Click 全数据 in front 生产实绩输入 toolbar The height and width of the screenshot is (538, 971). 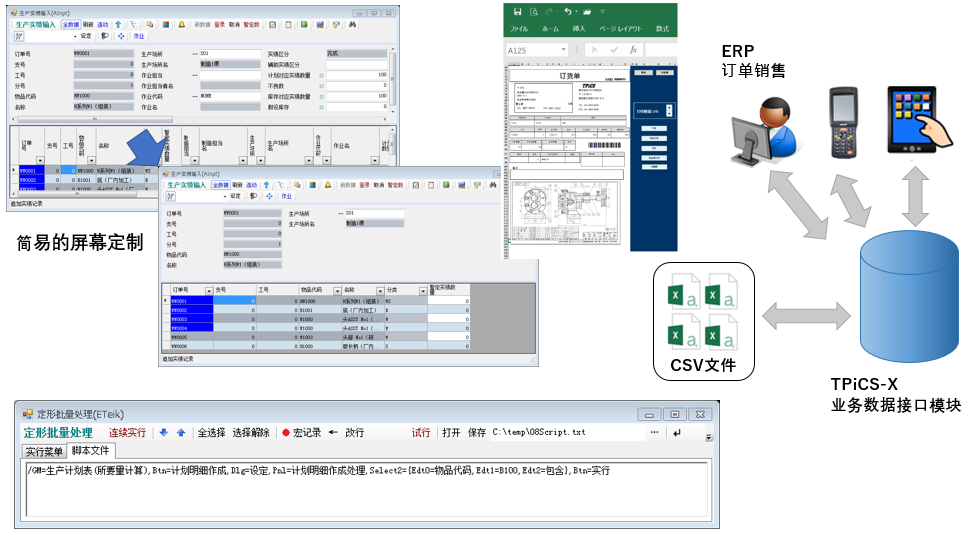pyautogui.click(x=220, y=185)
